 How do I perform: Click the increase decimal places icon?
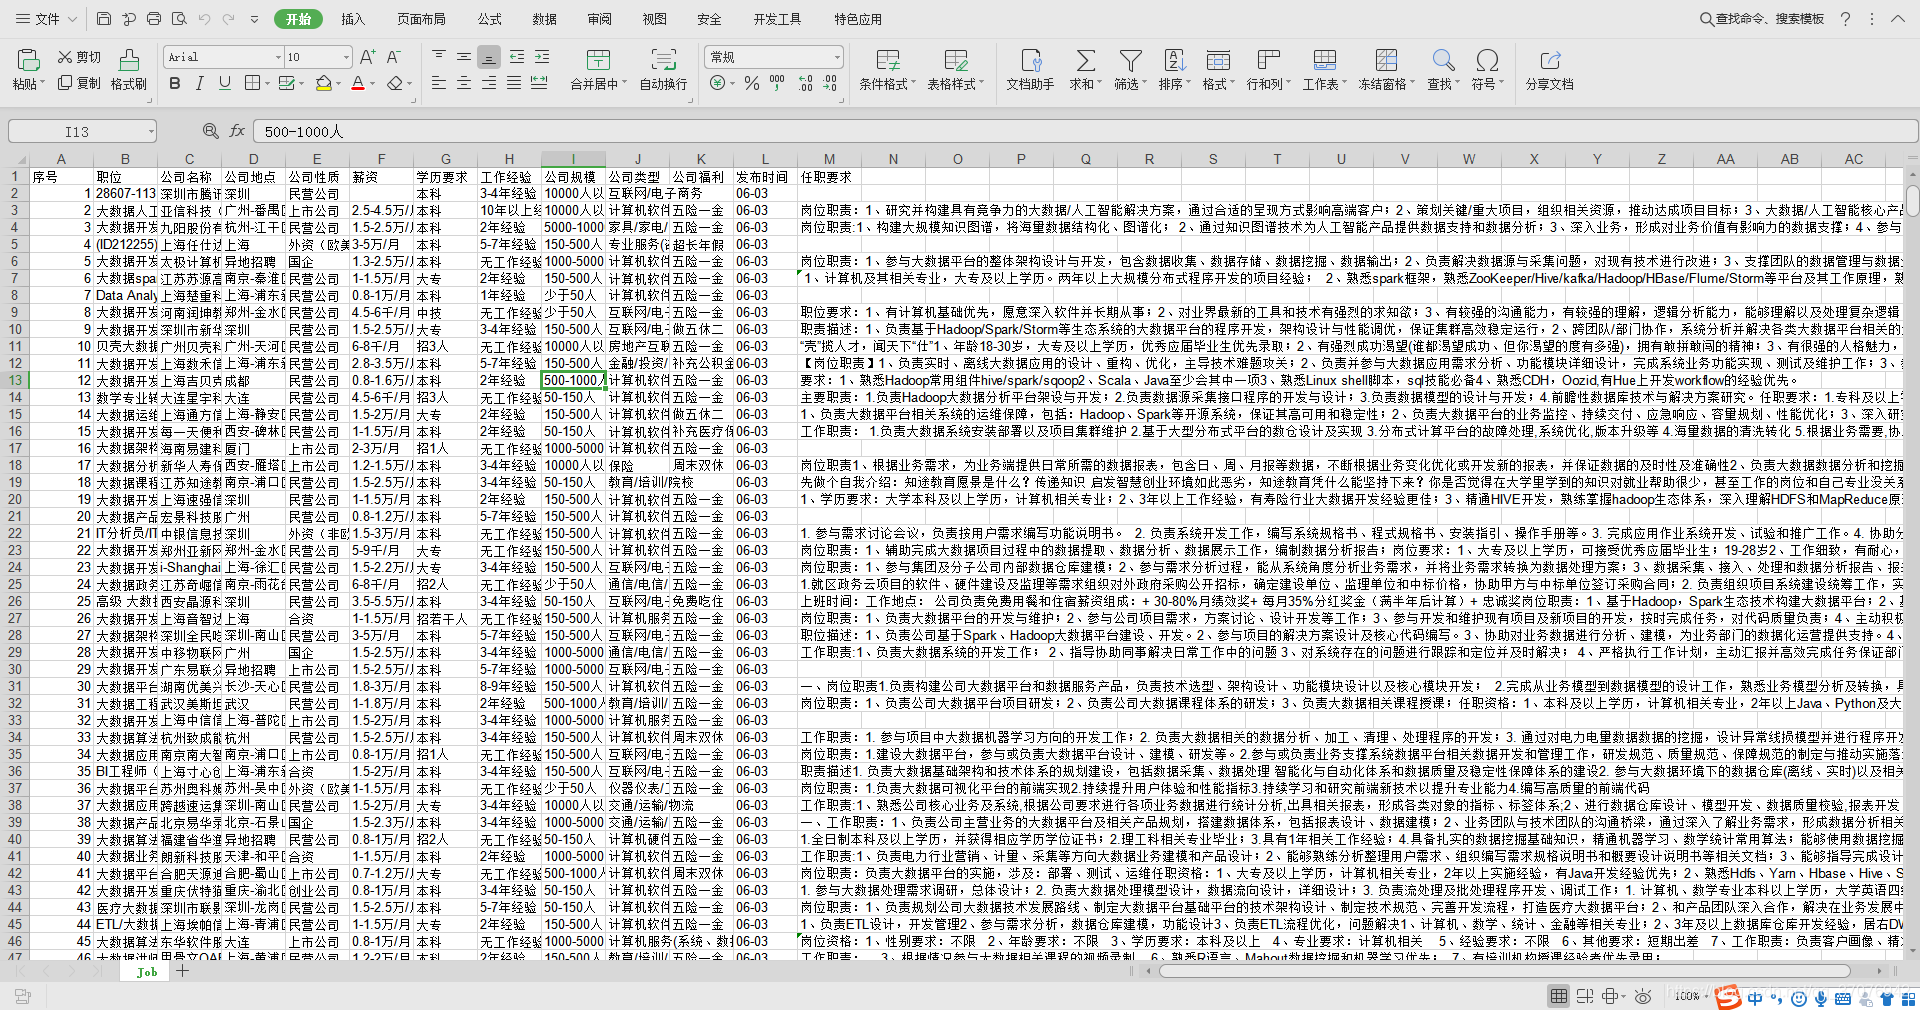pos(806,84)
